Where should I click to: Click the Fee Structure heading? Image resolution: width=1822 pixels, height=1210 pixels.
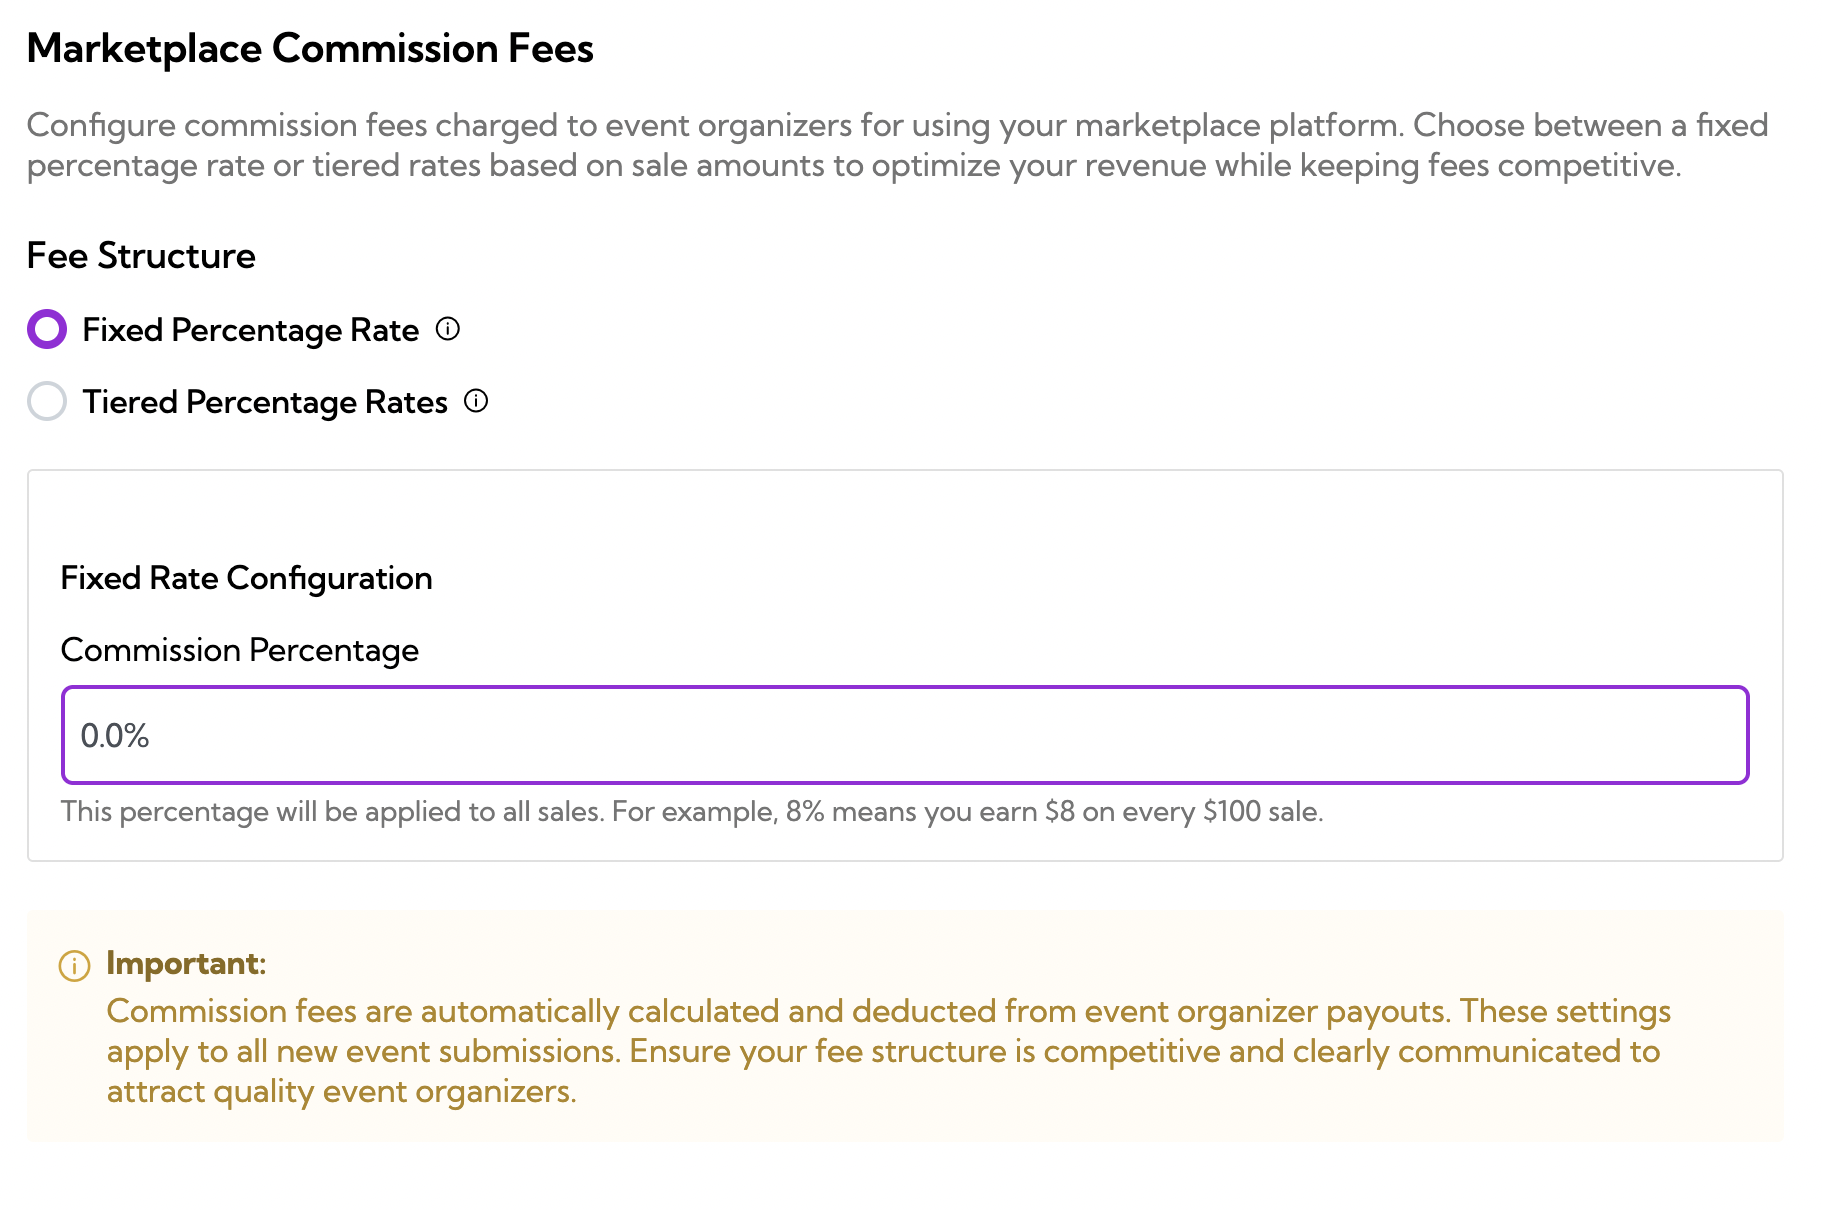[141, 256]
